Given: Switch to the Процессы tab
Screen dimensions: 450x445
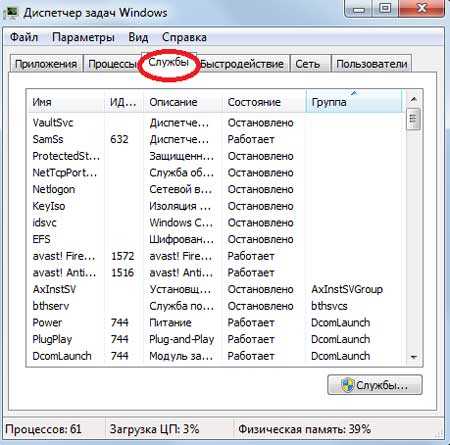Looking at the screenshot, I should click(x=112, y=64).
